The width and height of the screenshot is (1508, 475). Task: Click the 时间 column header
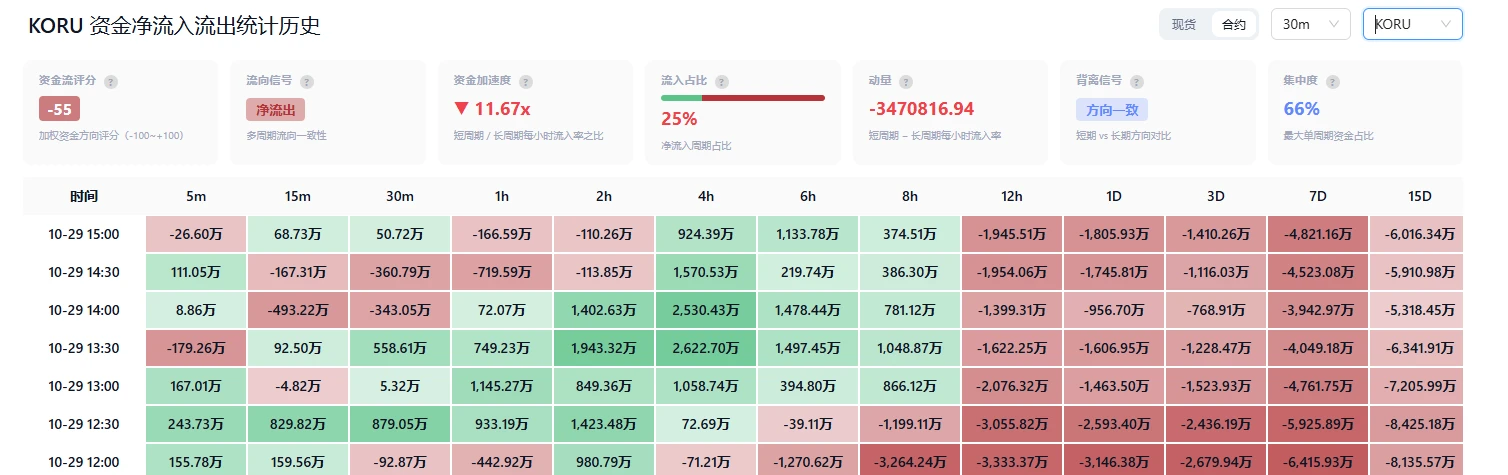(84, 196)
